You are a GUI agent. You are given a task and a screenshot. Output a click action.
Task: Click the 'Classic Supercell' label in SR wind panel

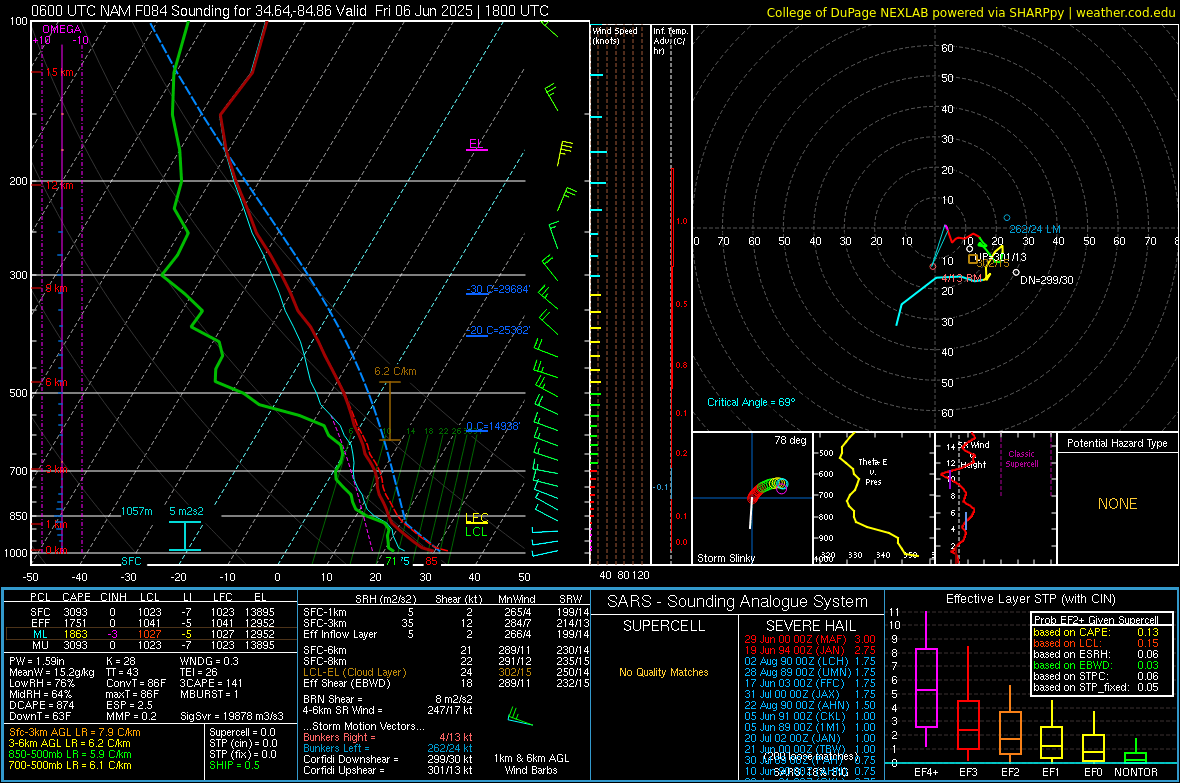(1021, 459)
